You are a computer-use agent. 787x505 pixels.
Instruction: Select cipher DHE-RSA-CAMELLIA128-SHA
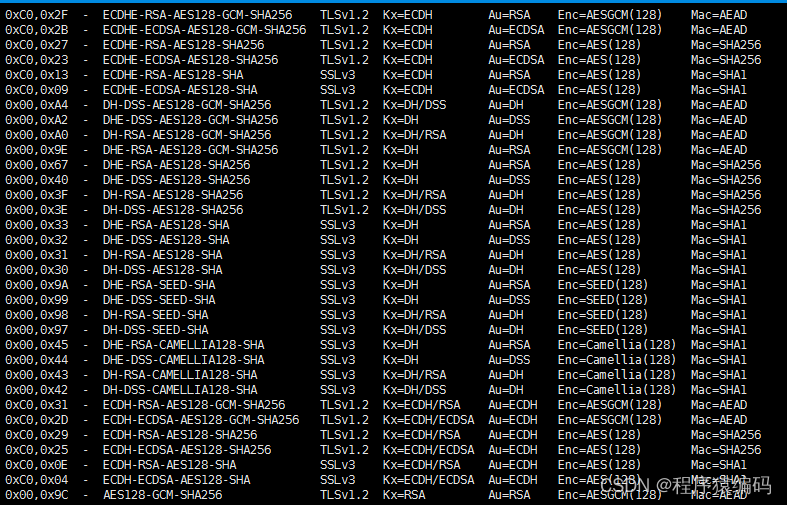(183, 345)
